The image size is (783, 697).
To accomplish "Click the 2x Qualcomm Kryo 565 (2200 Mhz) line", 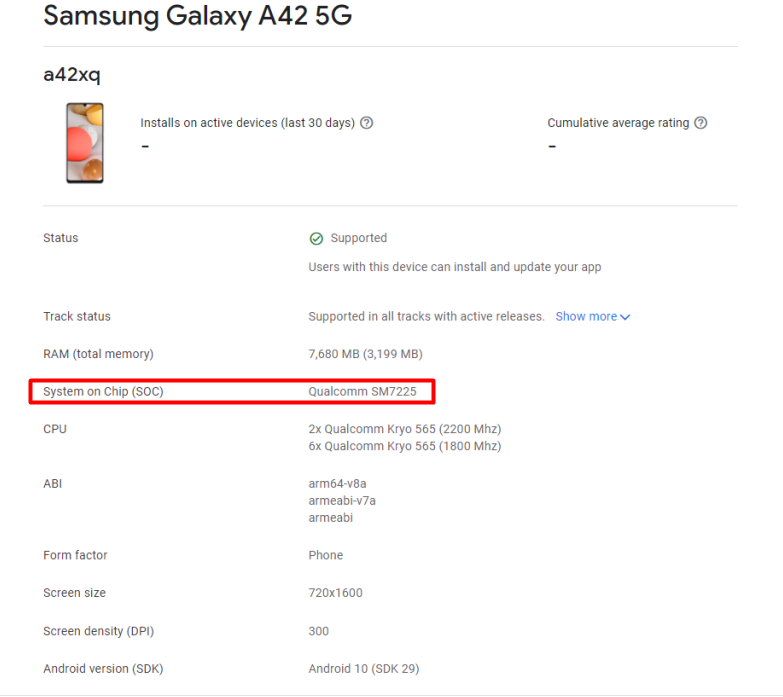I will 405,429.
